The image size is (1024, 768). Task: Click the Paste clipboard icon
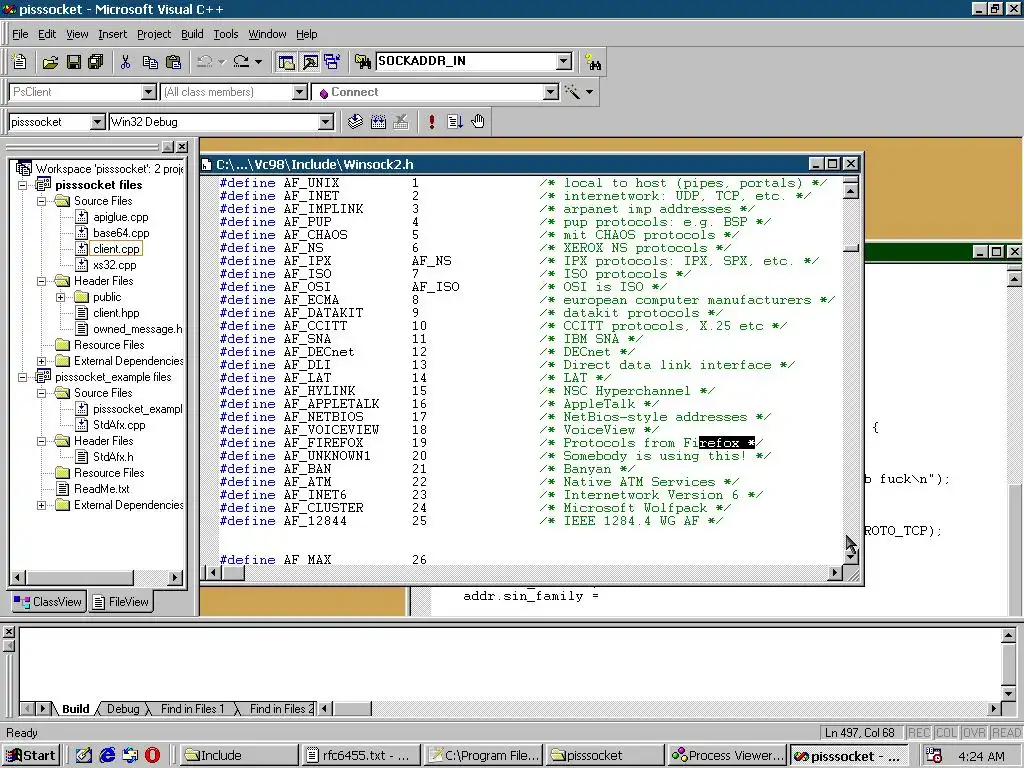point(174,62)
